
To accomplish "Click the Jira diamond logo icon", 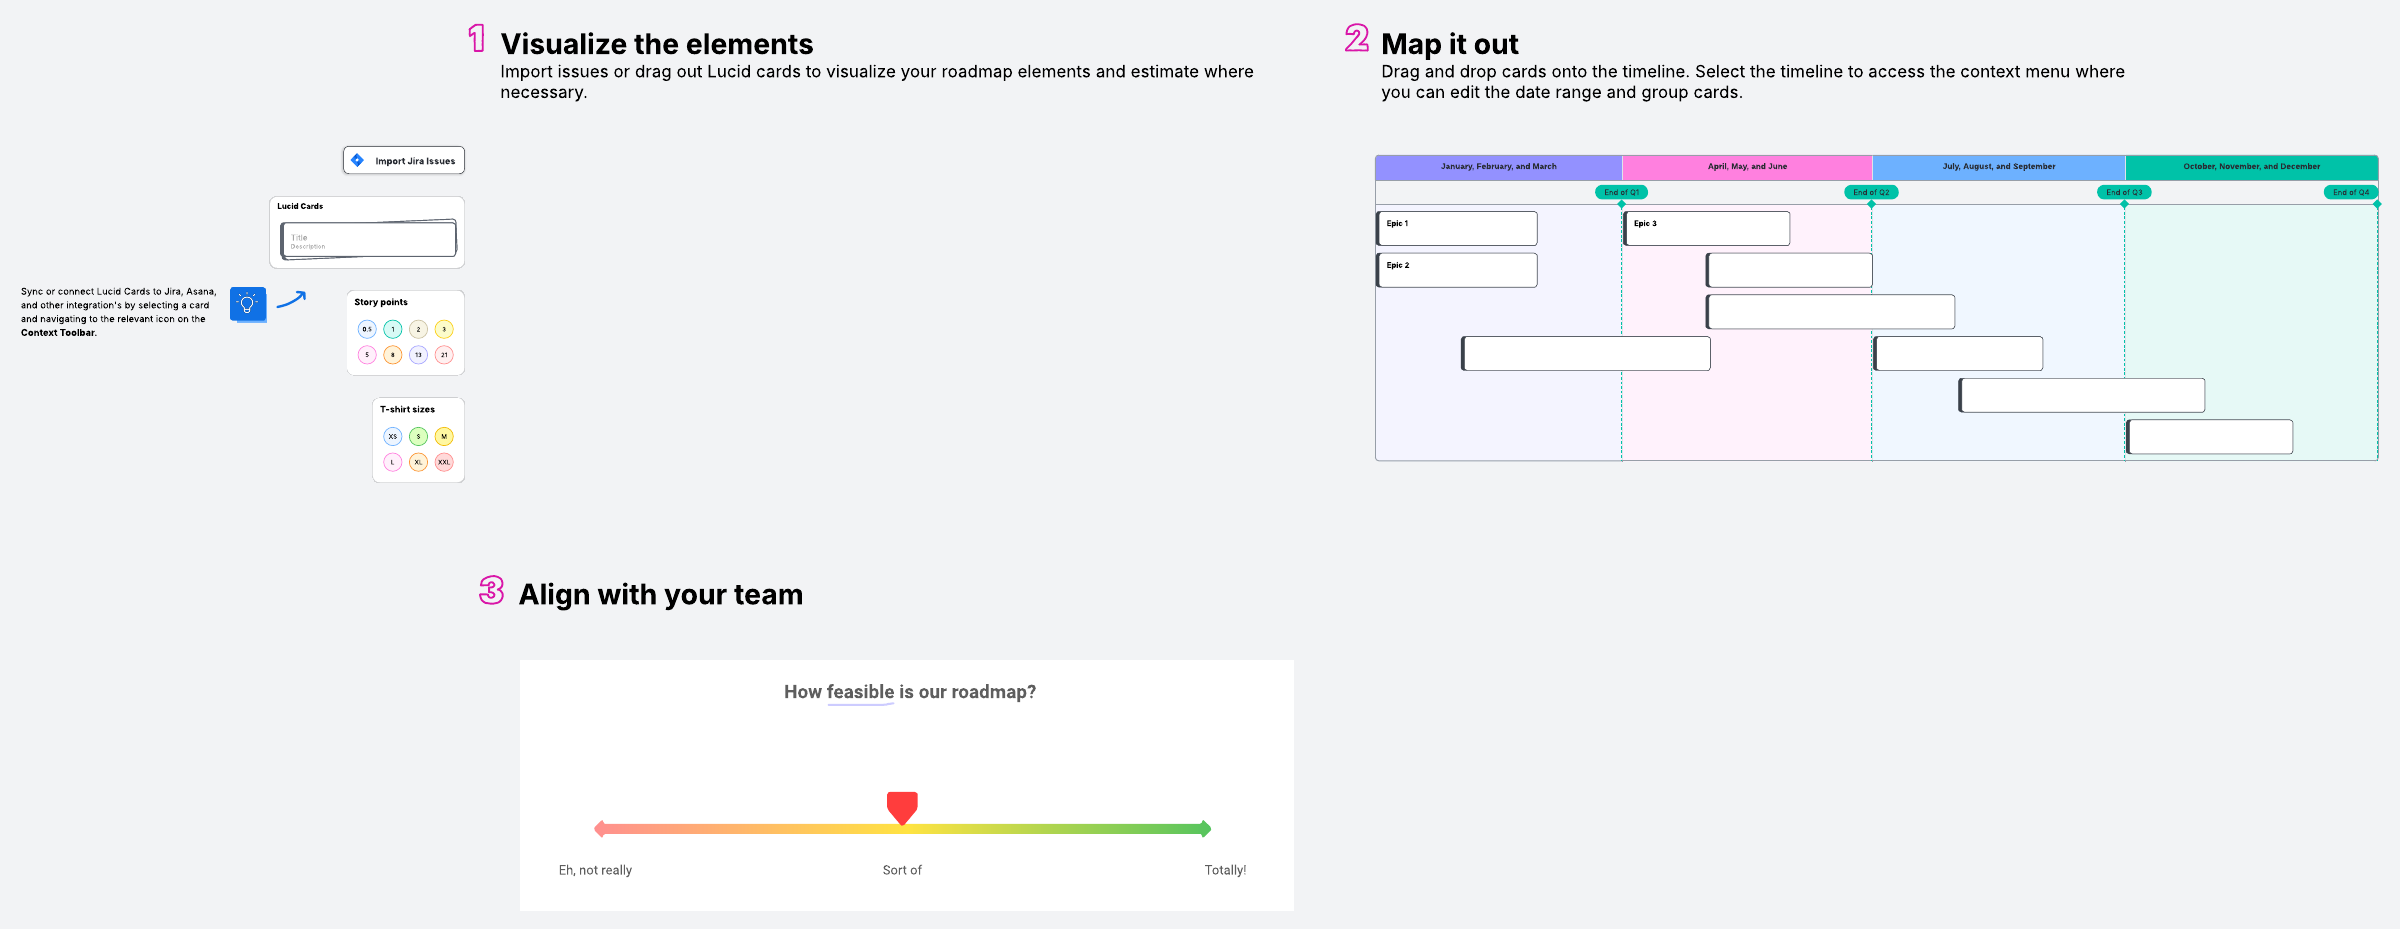I will coord(357,161).
